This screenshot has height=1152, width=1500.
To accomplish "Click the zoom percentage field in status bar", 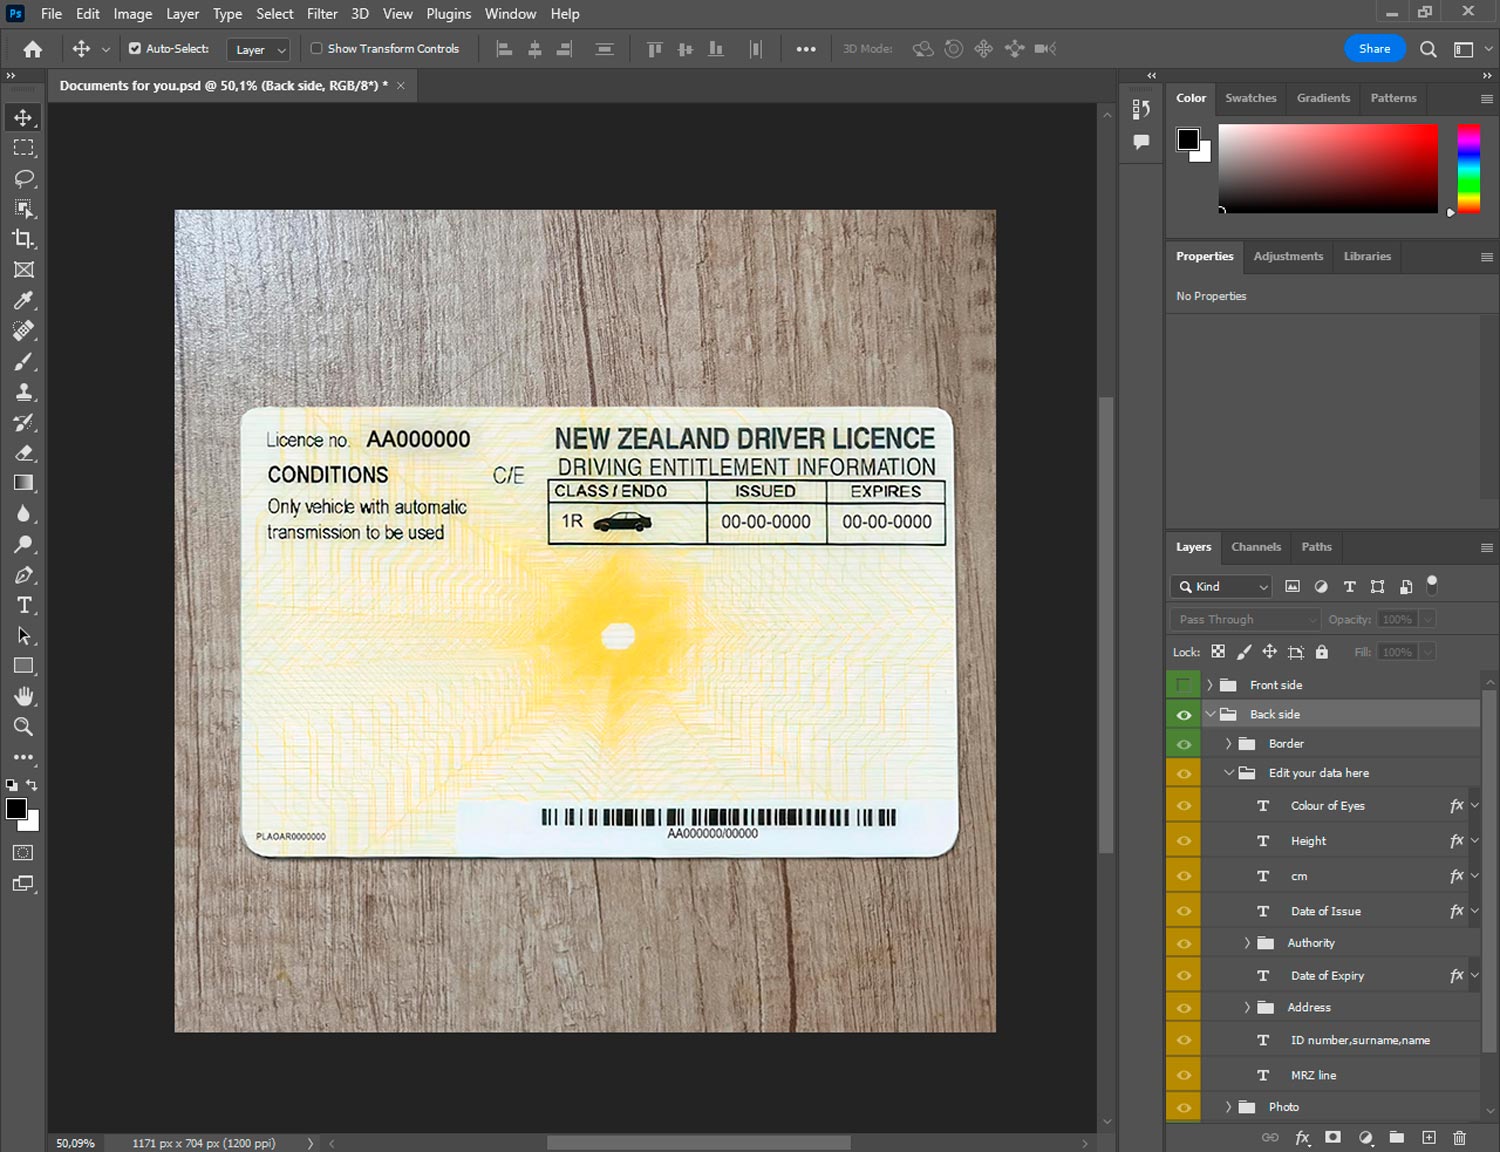I will [75, 1143].
